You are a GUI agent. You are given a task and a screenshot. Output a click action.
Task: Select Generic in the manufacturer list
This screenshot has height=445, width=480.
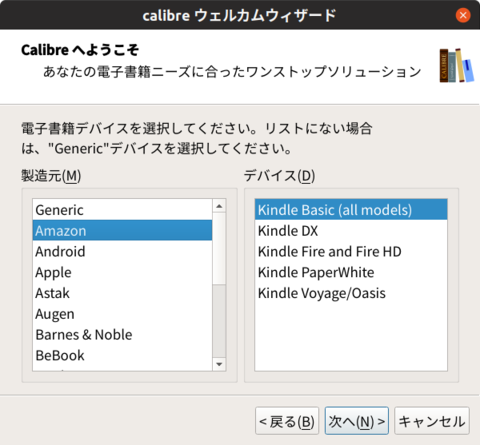(122, 210)
